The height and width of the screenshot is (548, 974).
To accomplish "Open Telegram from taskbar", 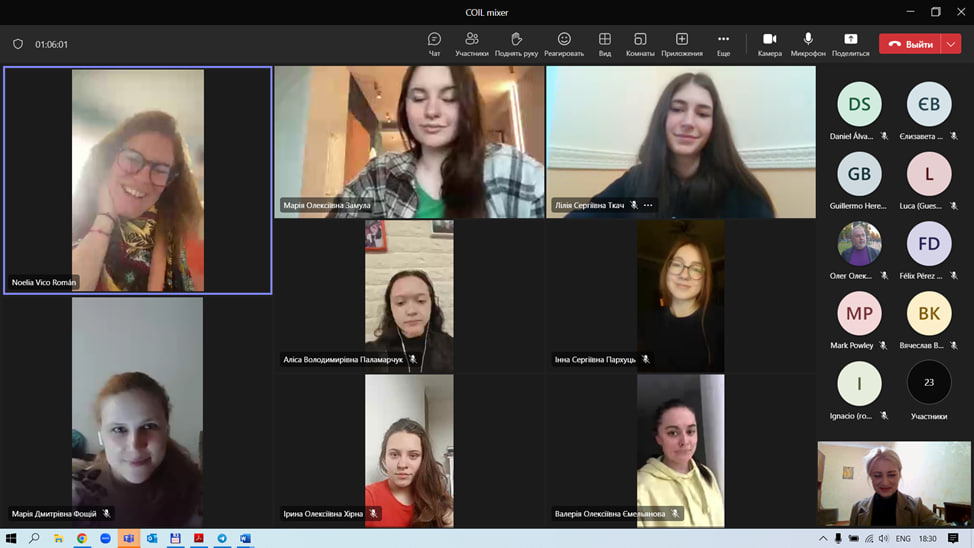I will coord(222,538).
